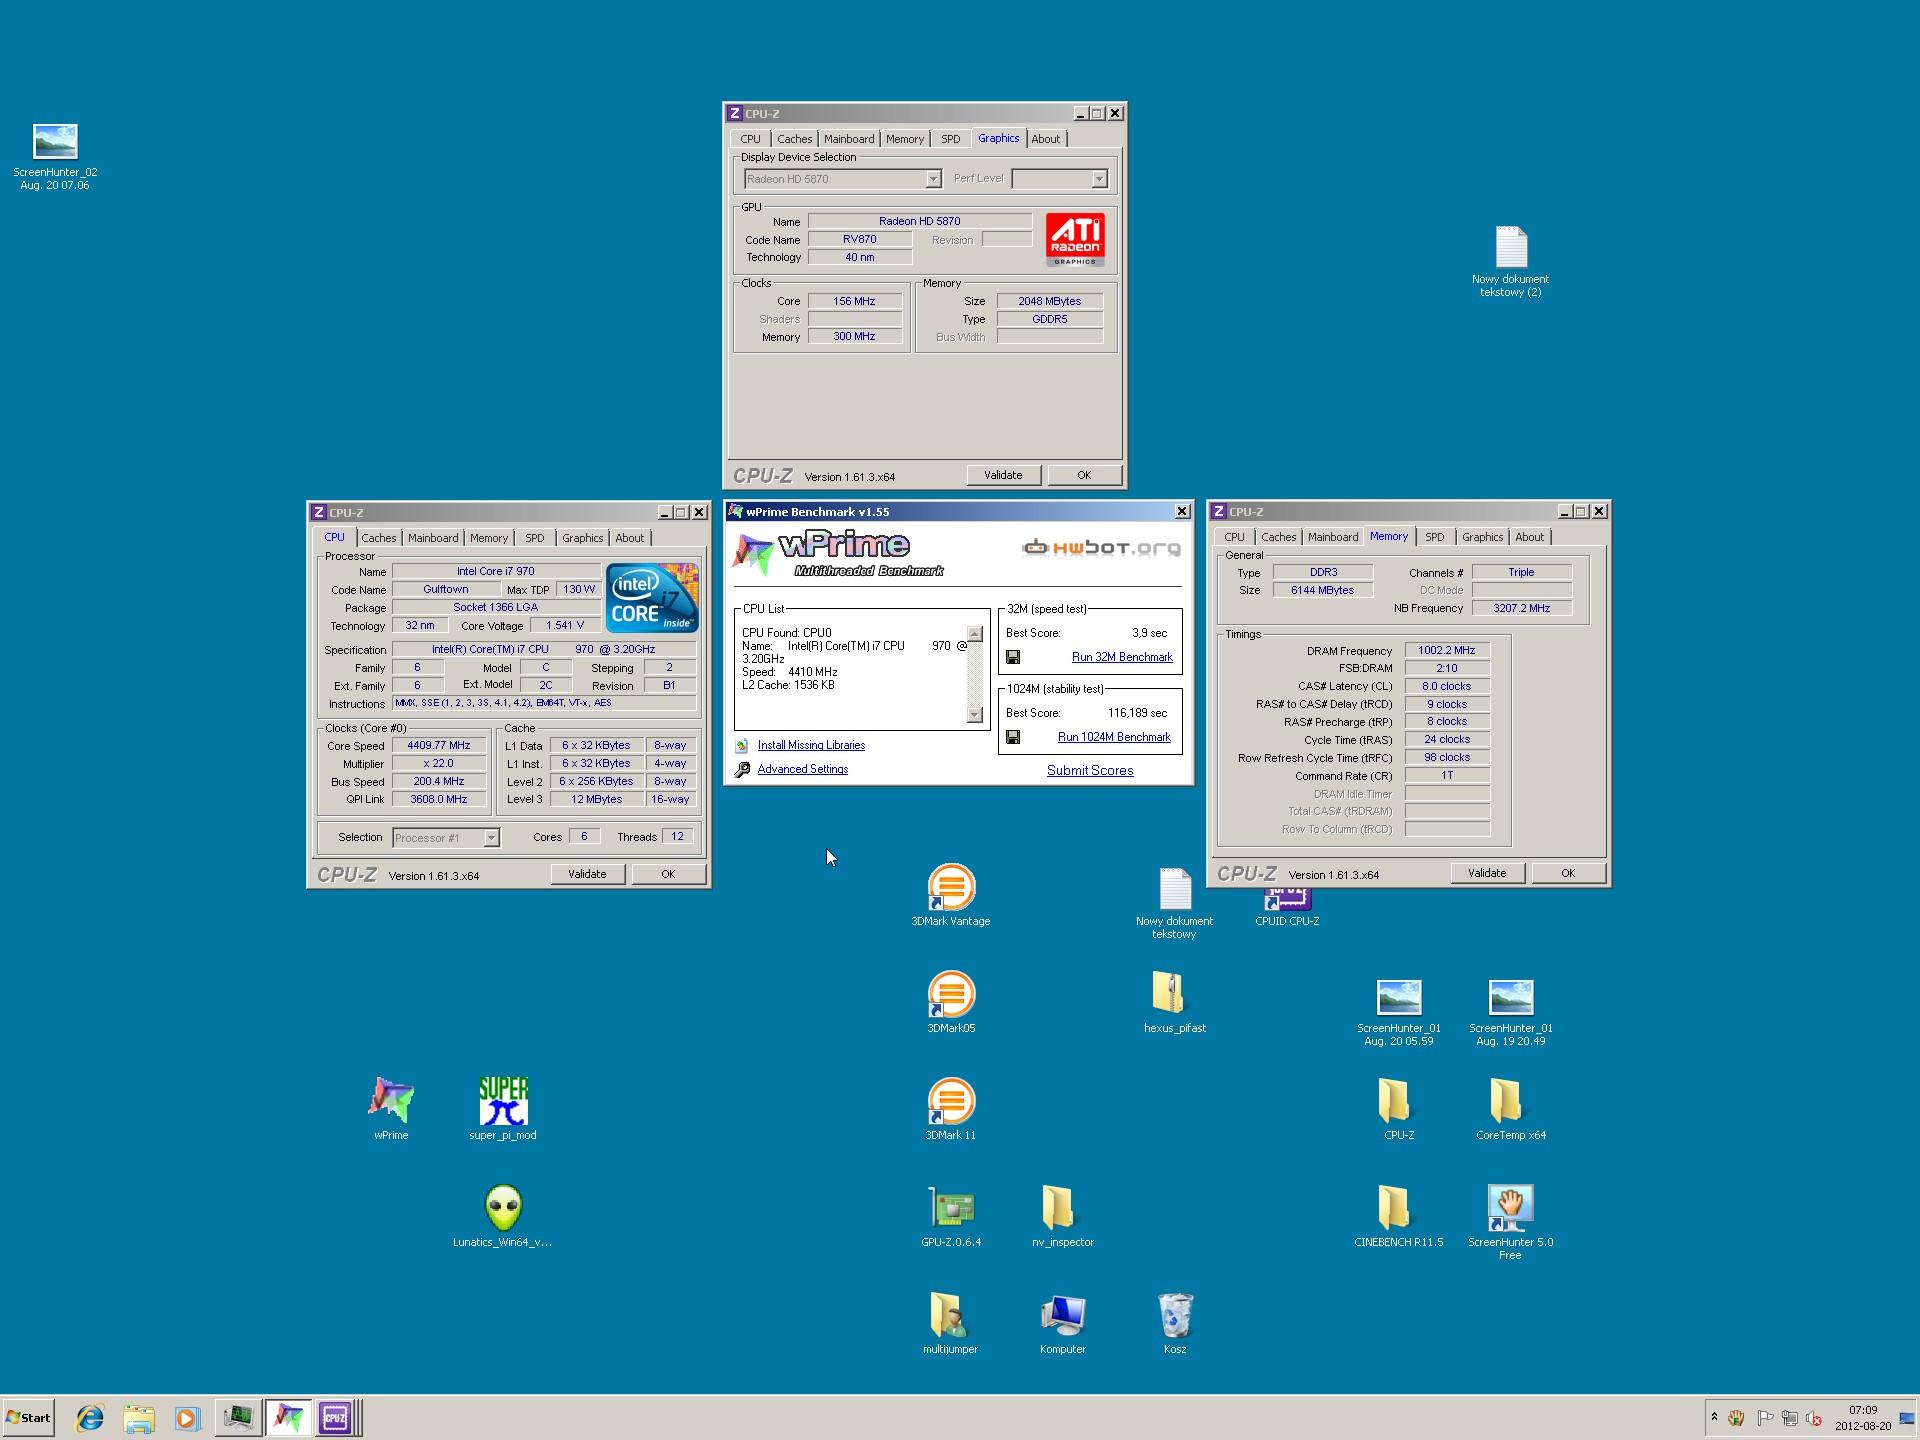Viewport: 1920px width, 1440px height.
Task: Click scroll-down arrow in wPrime CPU List
Action: pyautogui.click(x=975, y=714)
